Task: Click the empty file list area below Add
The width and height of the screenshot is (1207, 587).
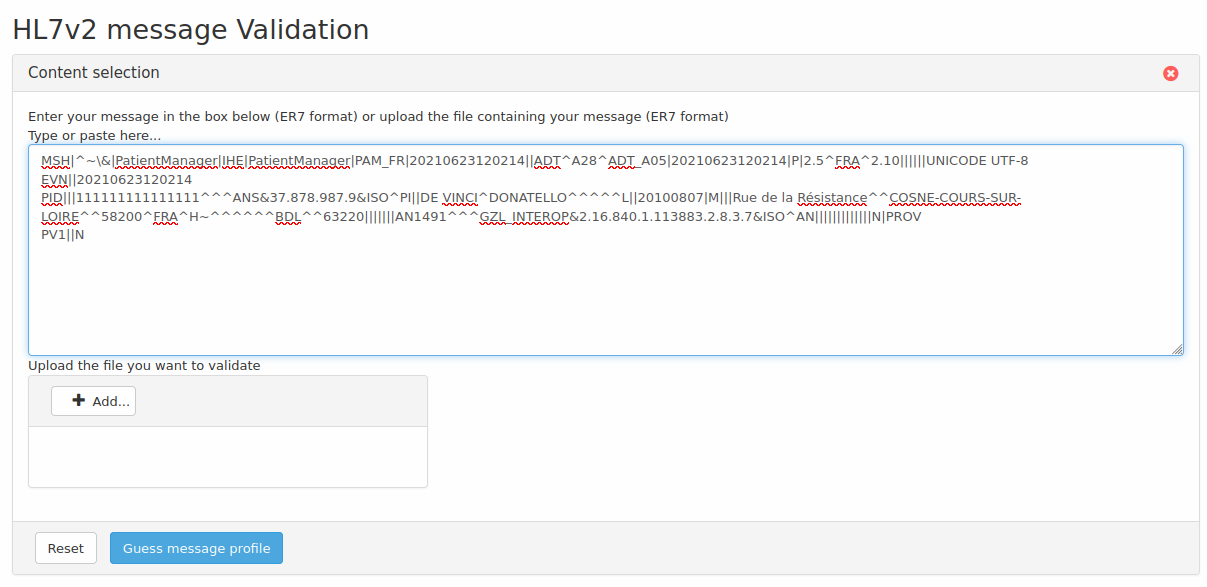Action: (227, 457)
